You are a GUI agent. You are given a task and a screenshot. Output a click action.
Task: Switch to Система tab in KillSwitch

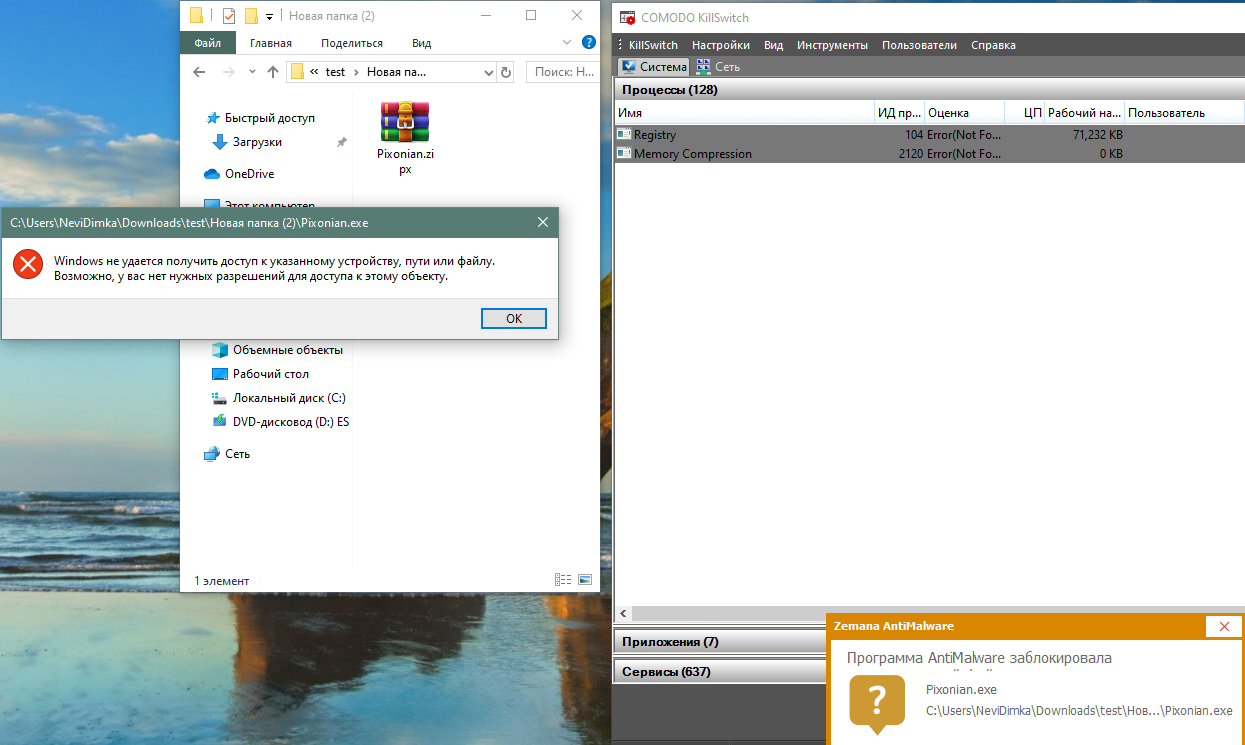tap(654, 67)
